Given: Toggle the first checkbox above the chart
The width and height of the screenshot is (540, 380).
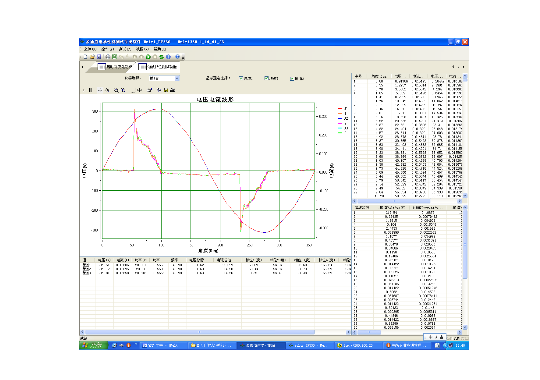Looking at the screenshot, I should coord(241,78).
